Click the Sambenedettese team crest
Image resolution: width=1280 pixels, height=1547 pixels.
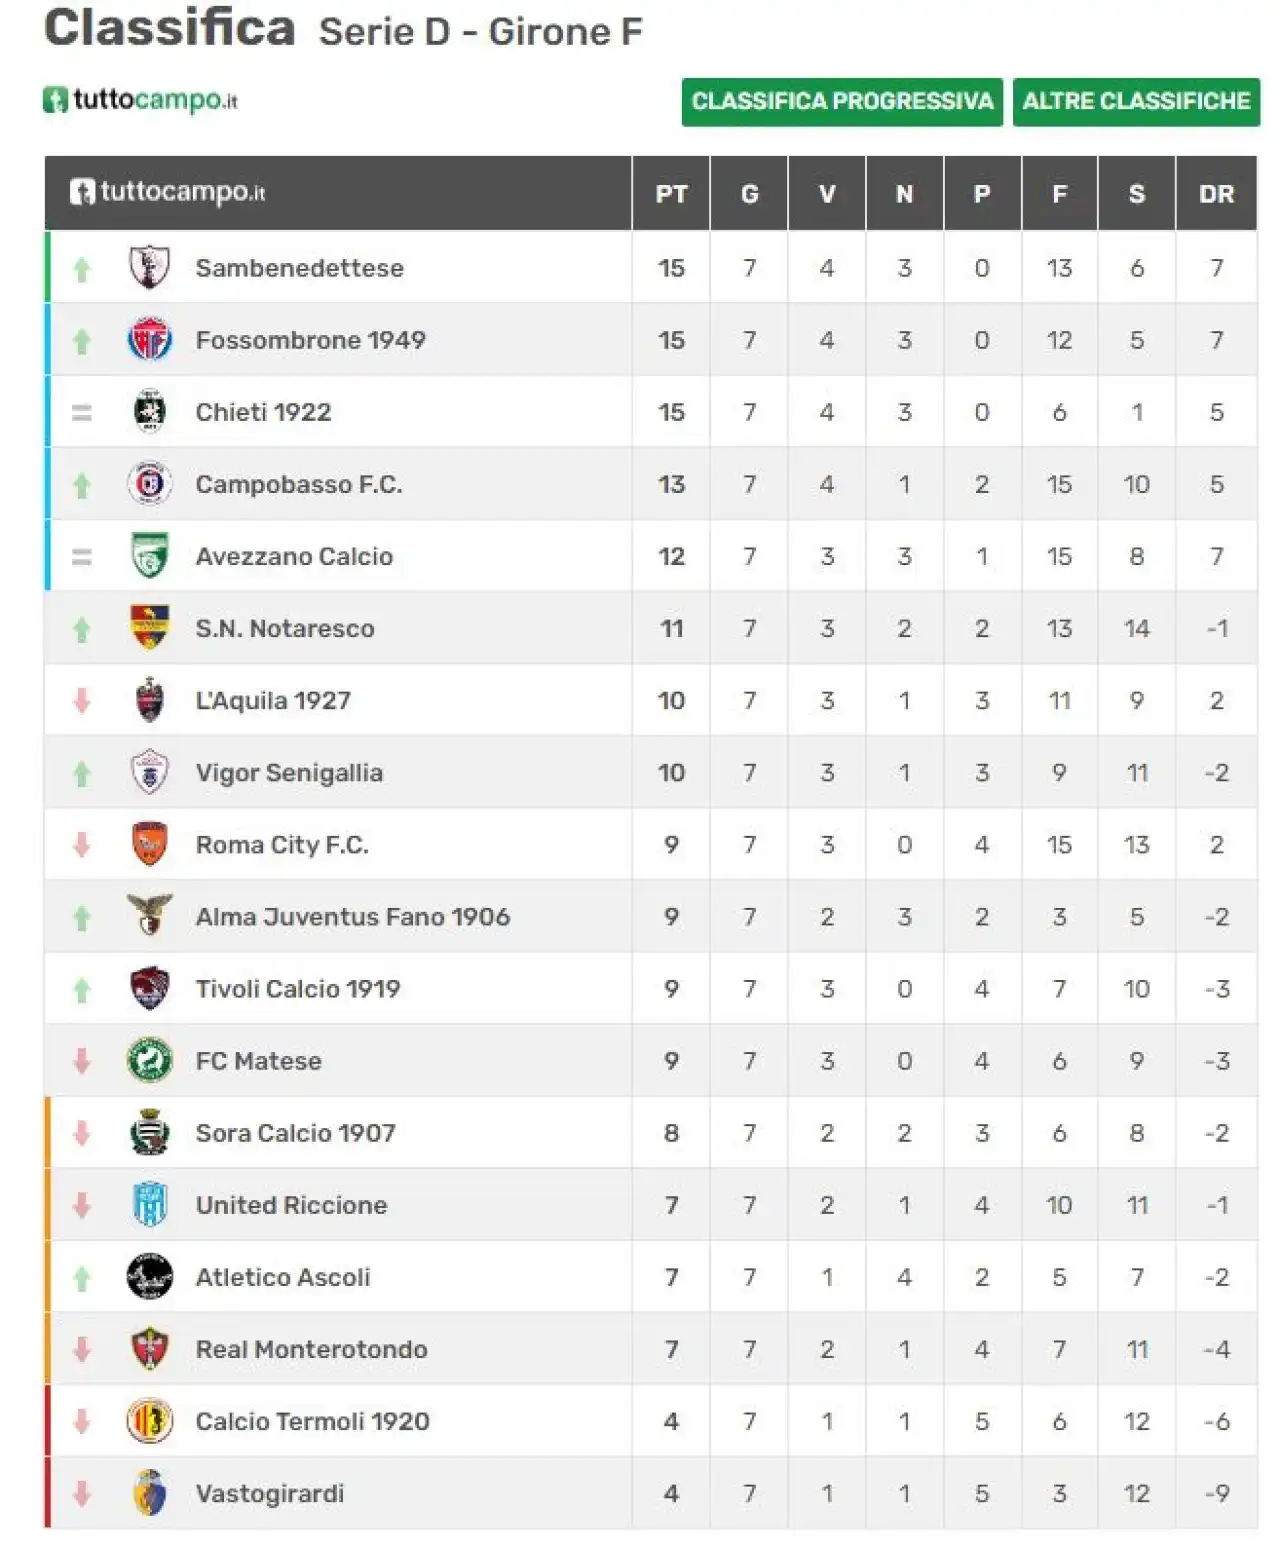click(x=150, y=268)
